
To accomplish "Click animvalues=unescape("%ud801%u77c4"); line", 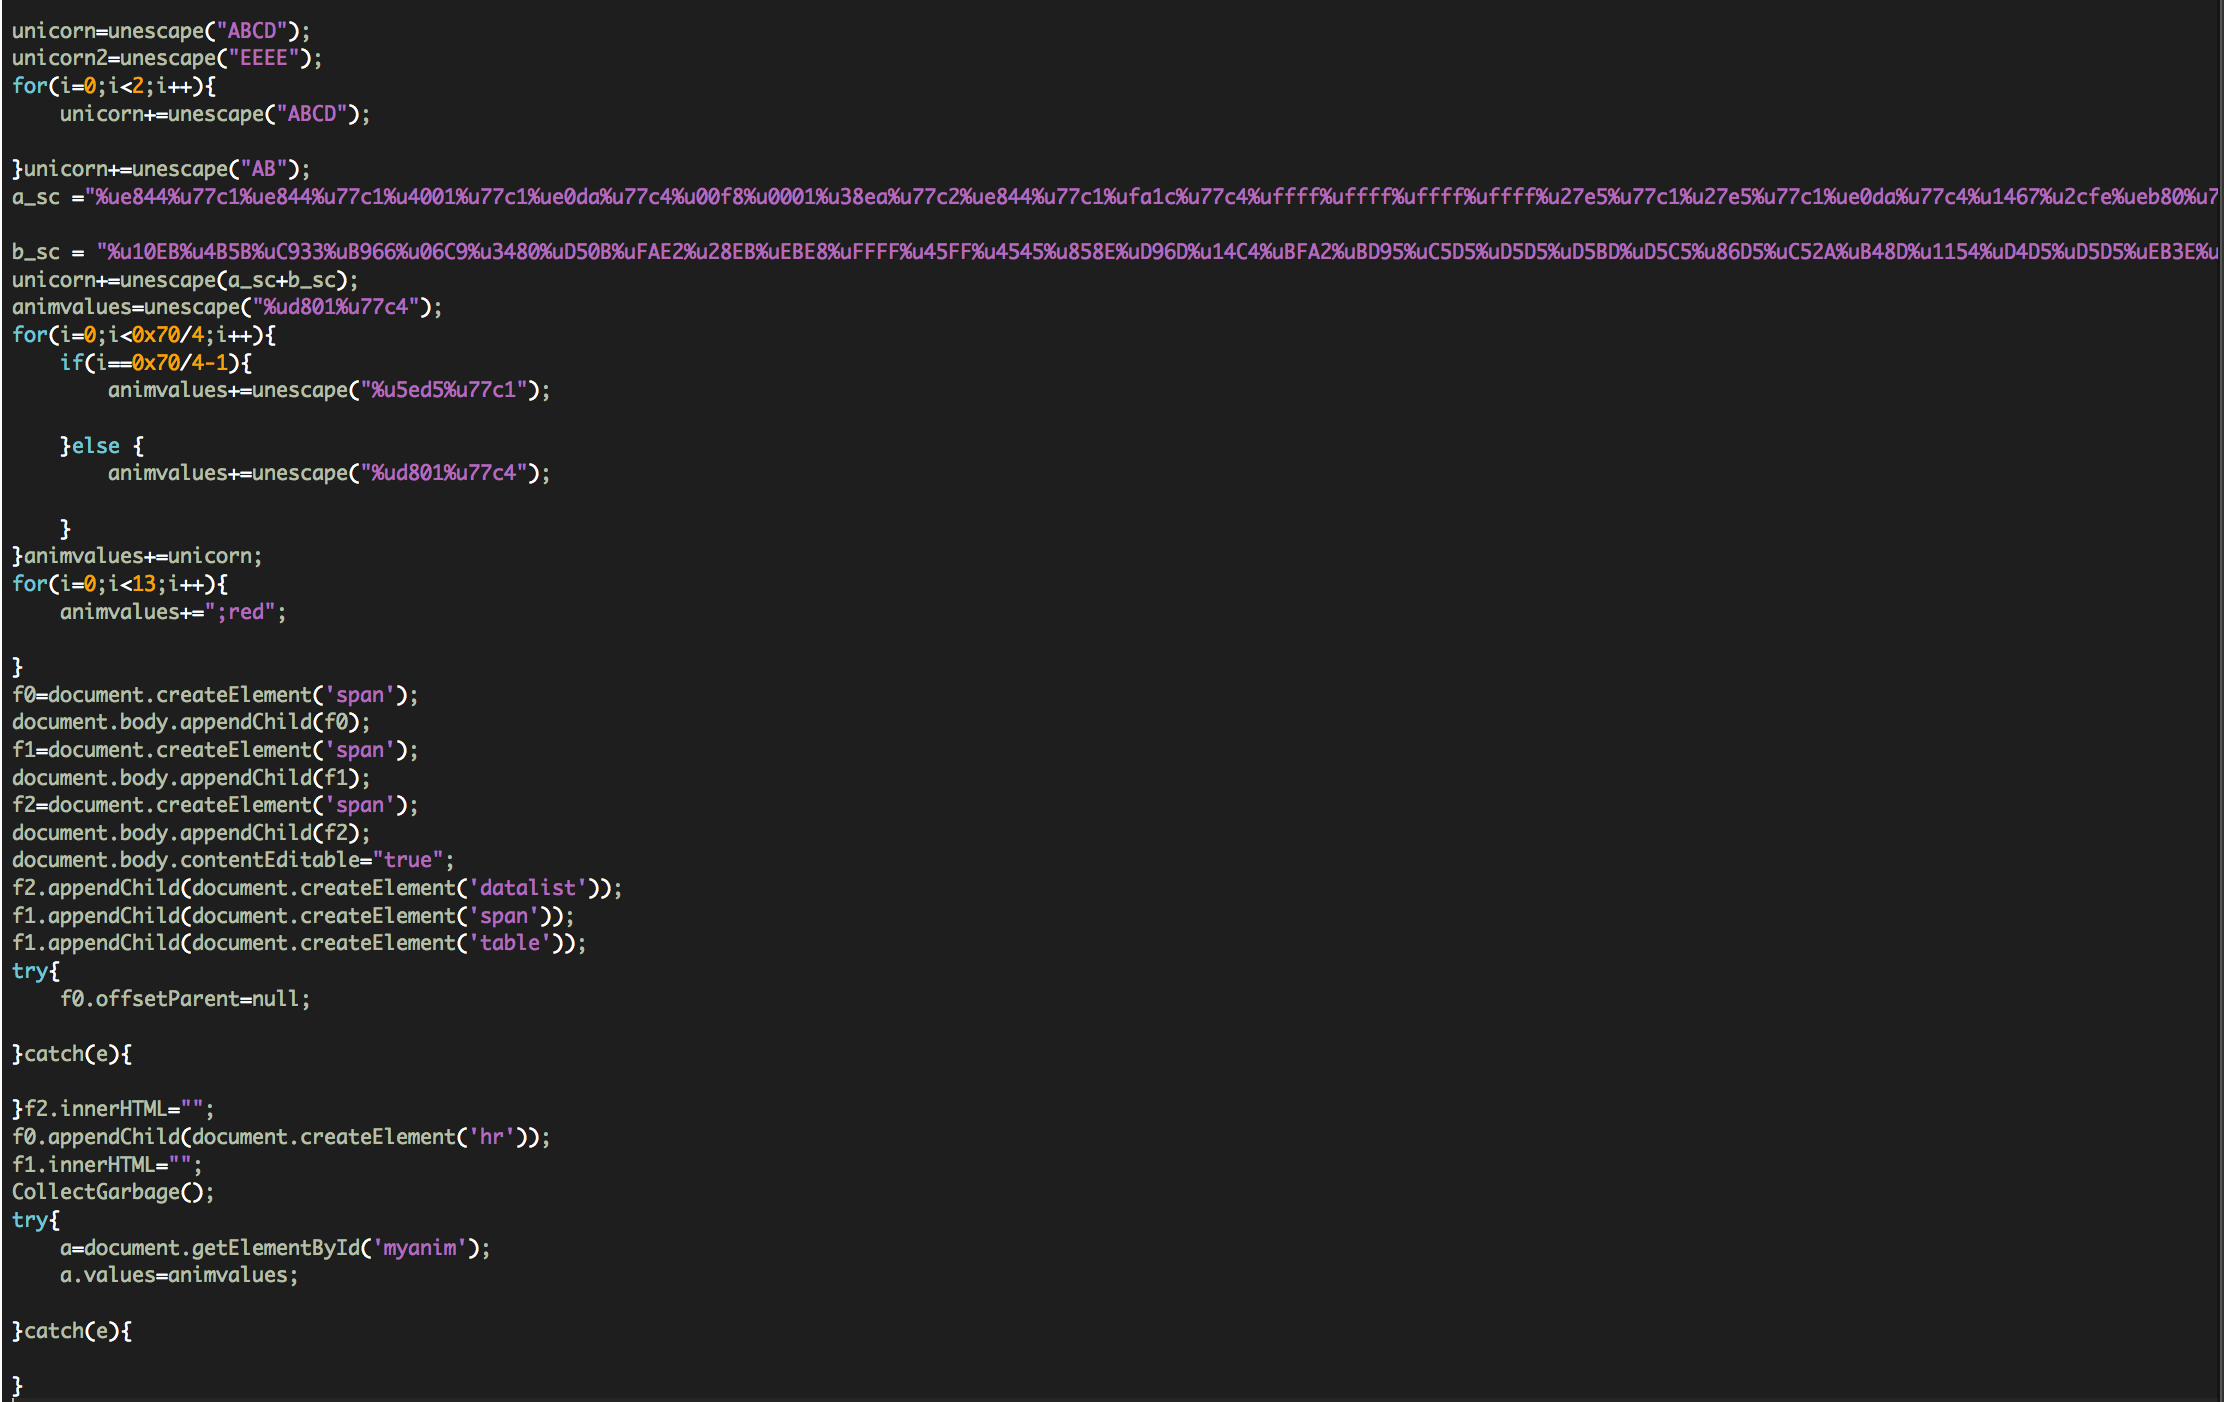I will [x=227, y=307].
